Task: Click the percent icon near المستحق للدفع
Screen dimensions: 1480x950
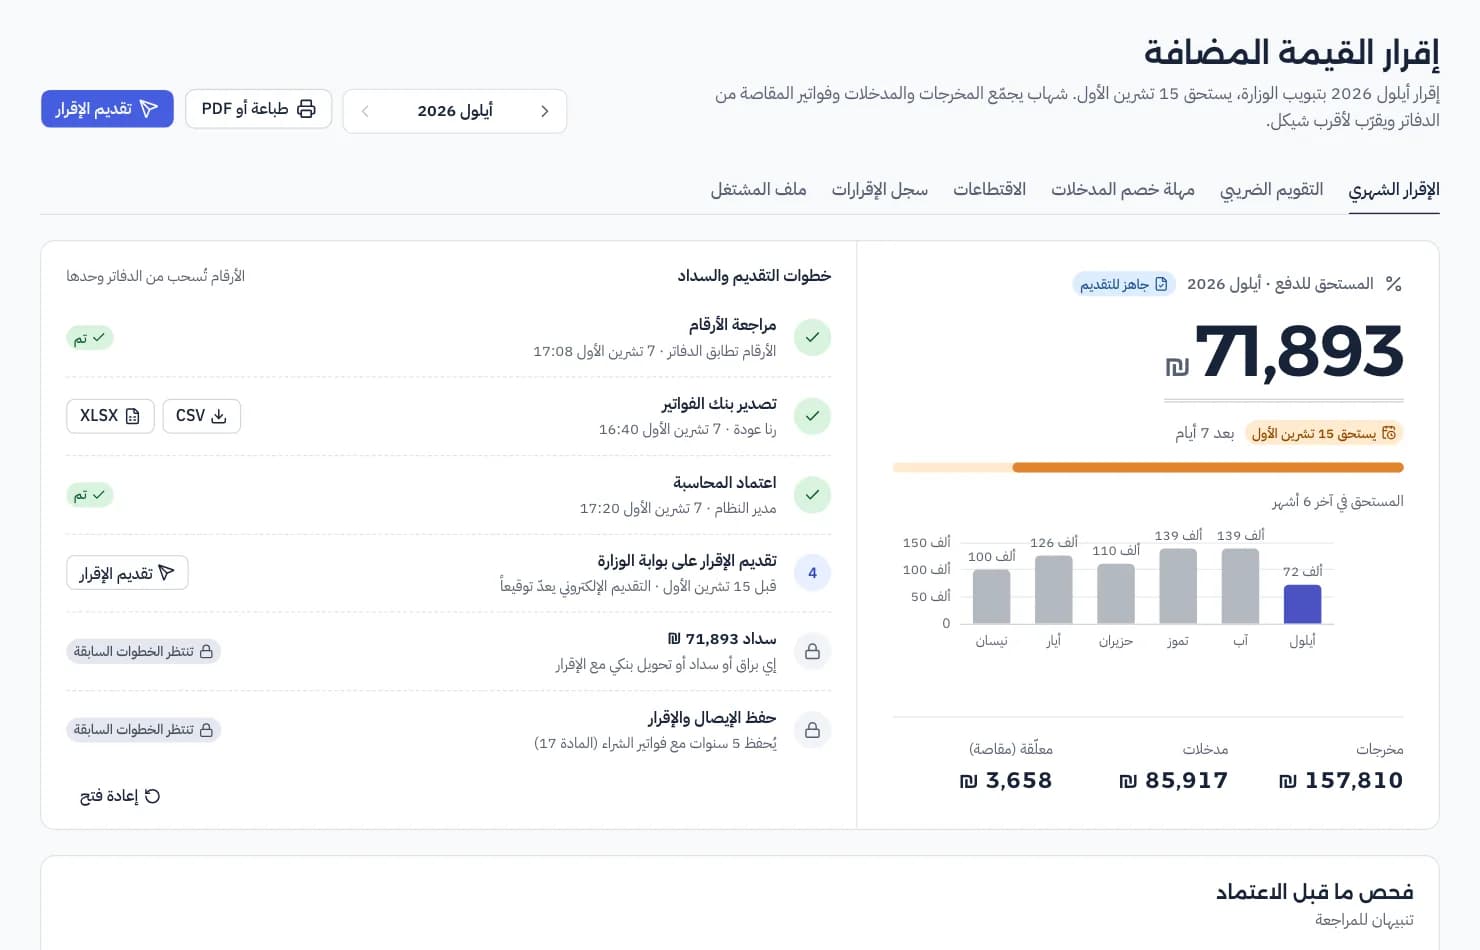Action: tap(1394, 284)
